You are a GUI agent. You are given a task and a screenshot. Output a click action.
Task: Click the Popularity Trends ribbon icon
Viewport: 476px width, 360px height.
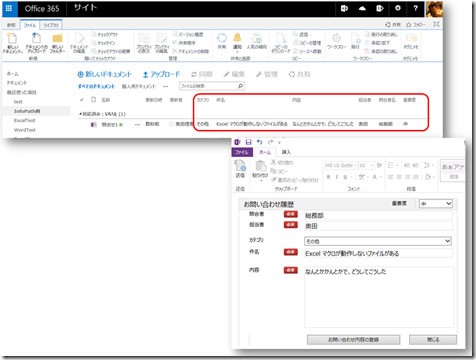tap(256, 38)
